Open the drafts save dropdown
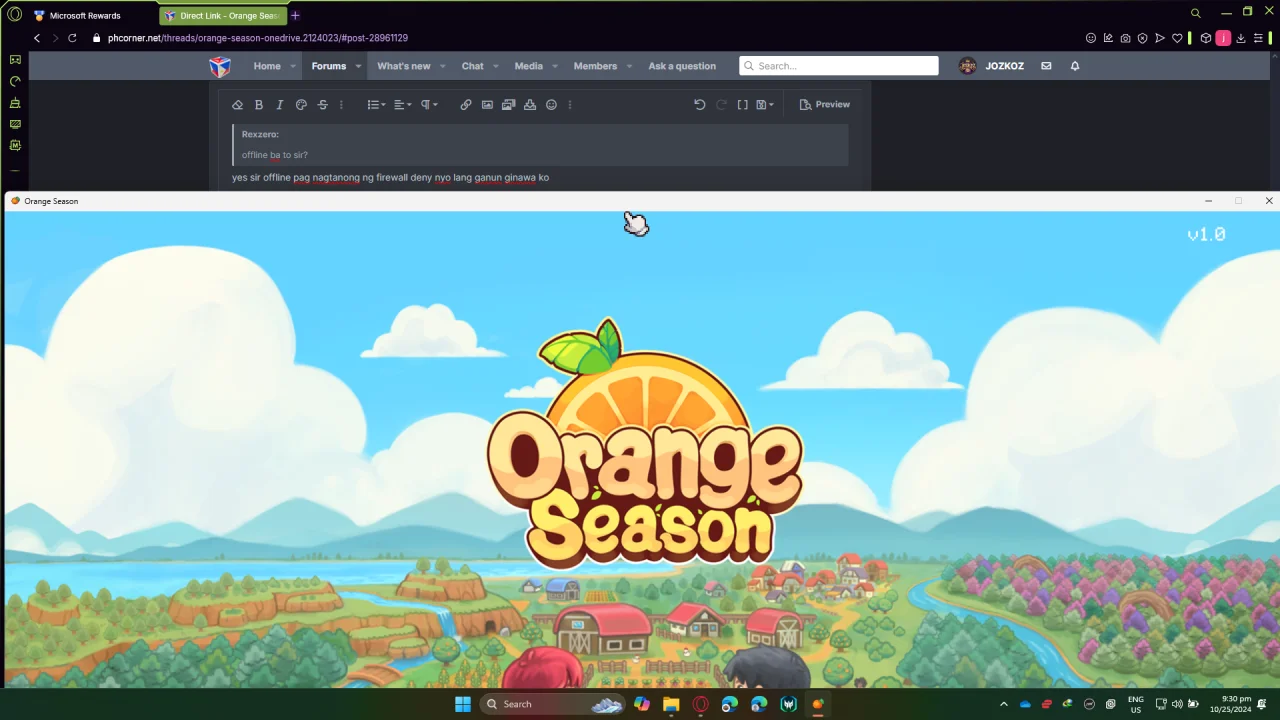1280x720 pixels. click(765, 105)
